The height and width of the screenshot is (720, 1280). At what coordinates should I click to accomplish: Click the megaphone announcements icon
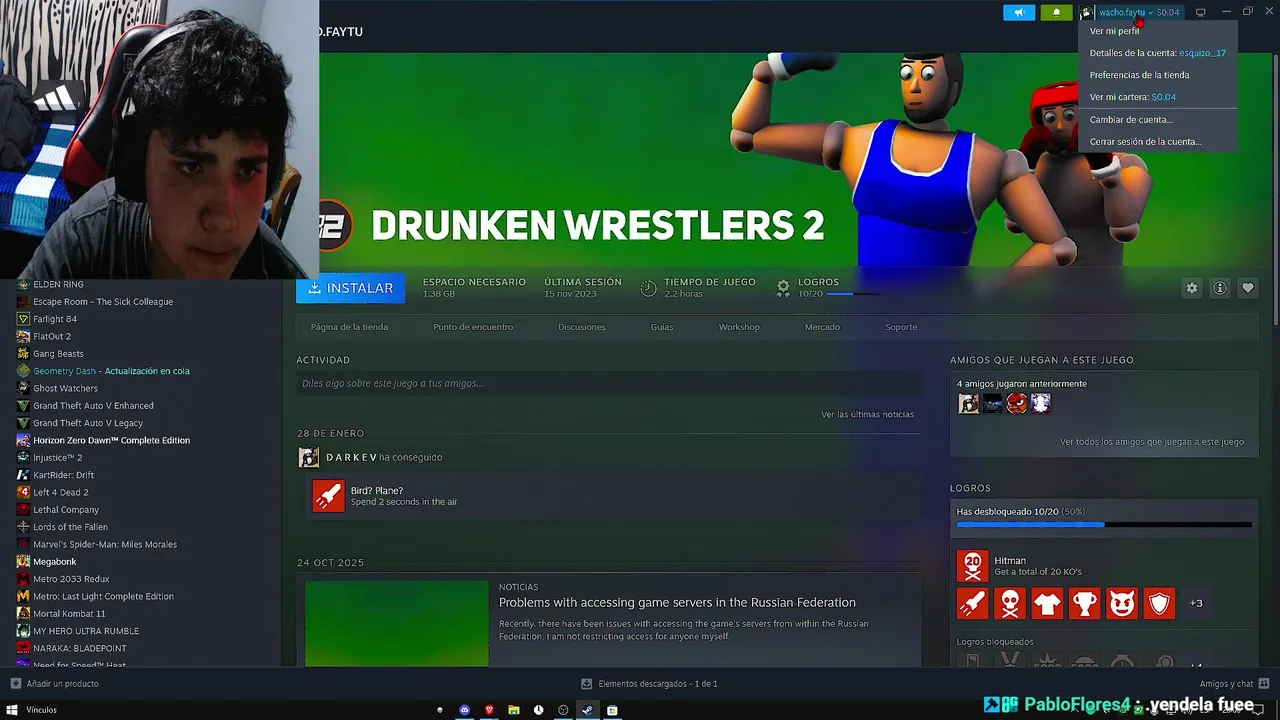pyautogui.click(x=1019, y=12)
